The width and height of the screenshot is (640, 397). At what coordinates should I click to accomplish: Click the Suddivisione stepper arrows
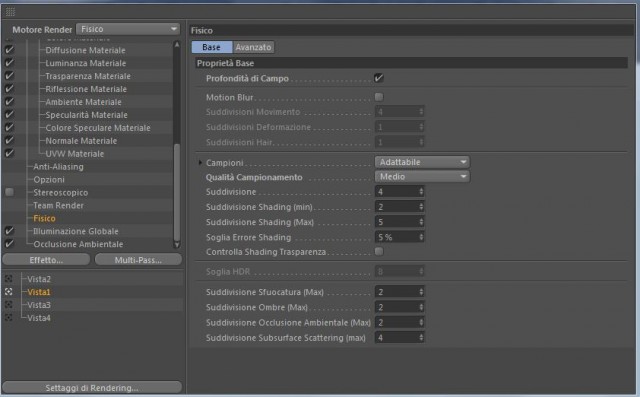(421, 191)
